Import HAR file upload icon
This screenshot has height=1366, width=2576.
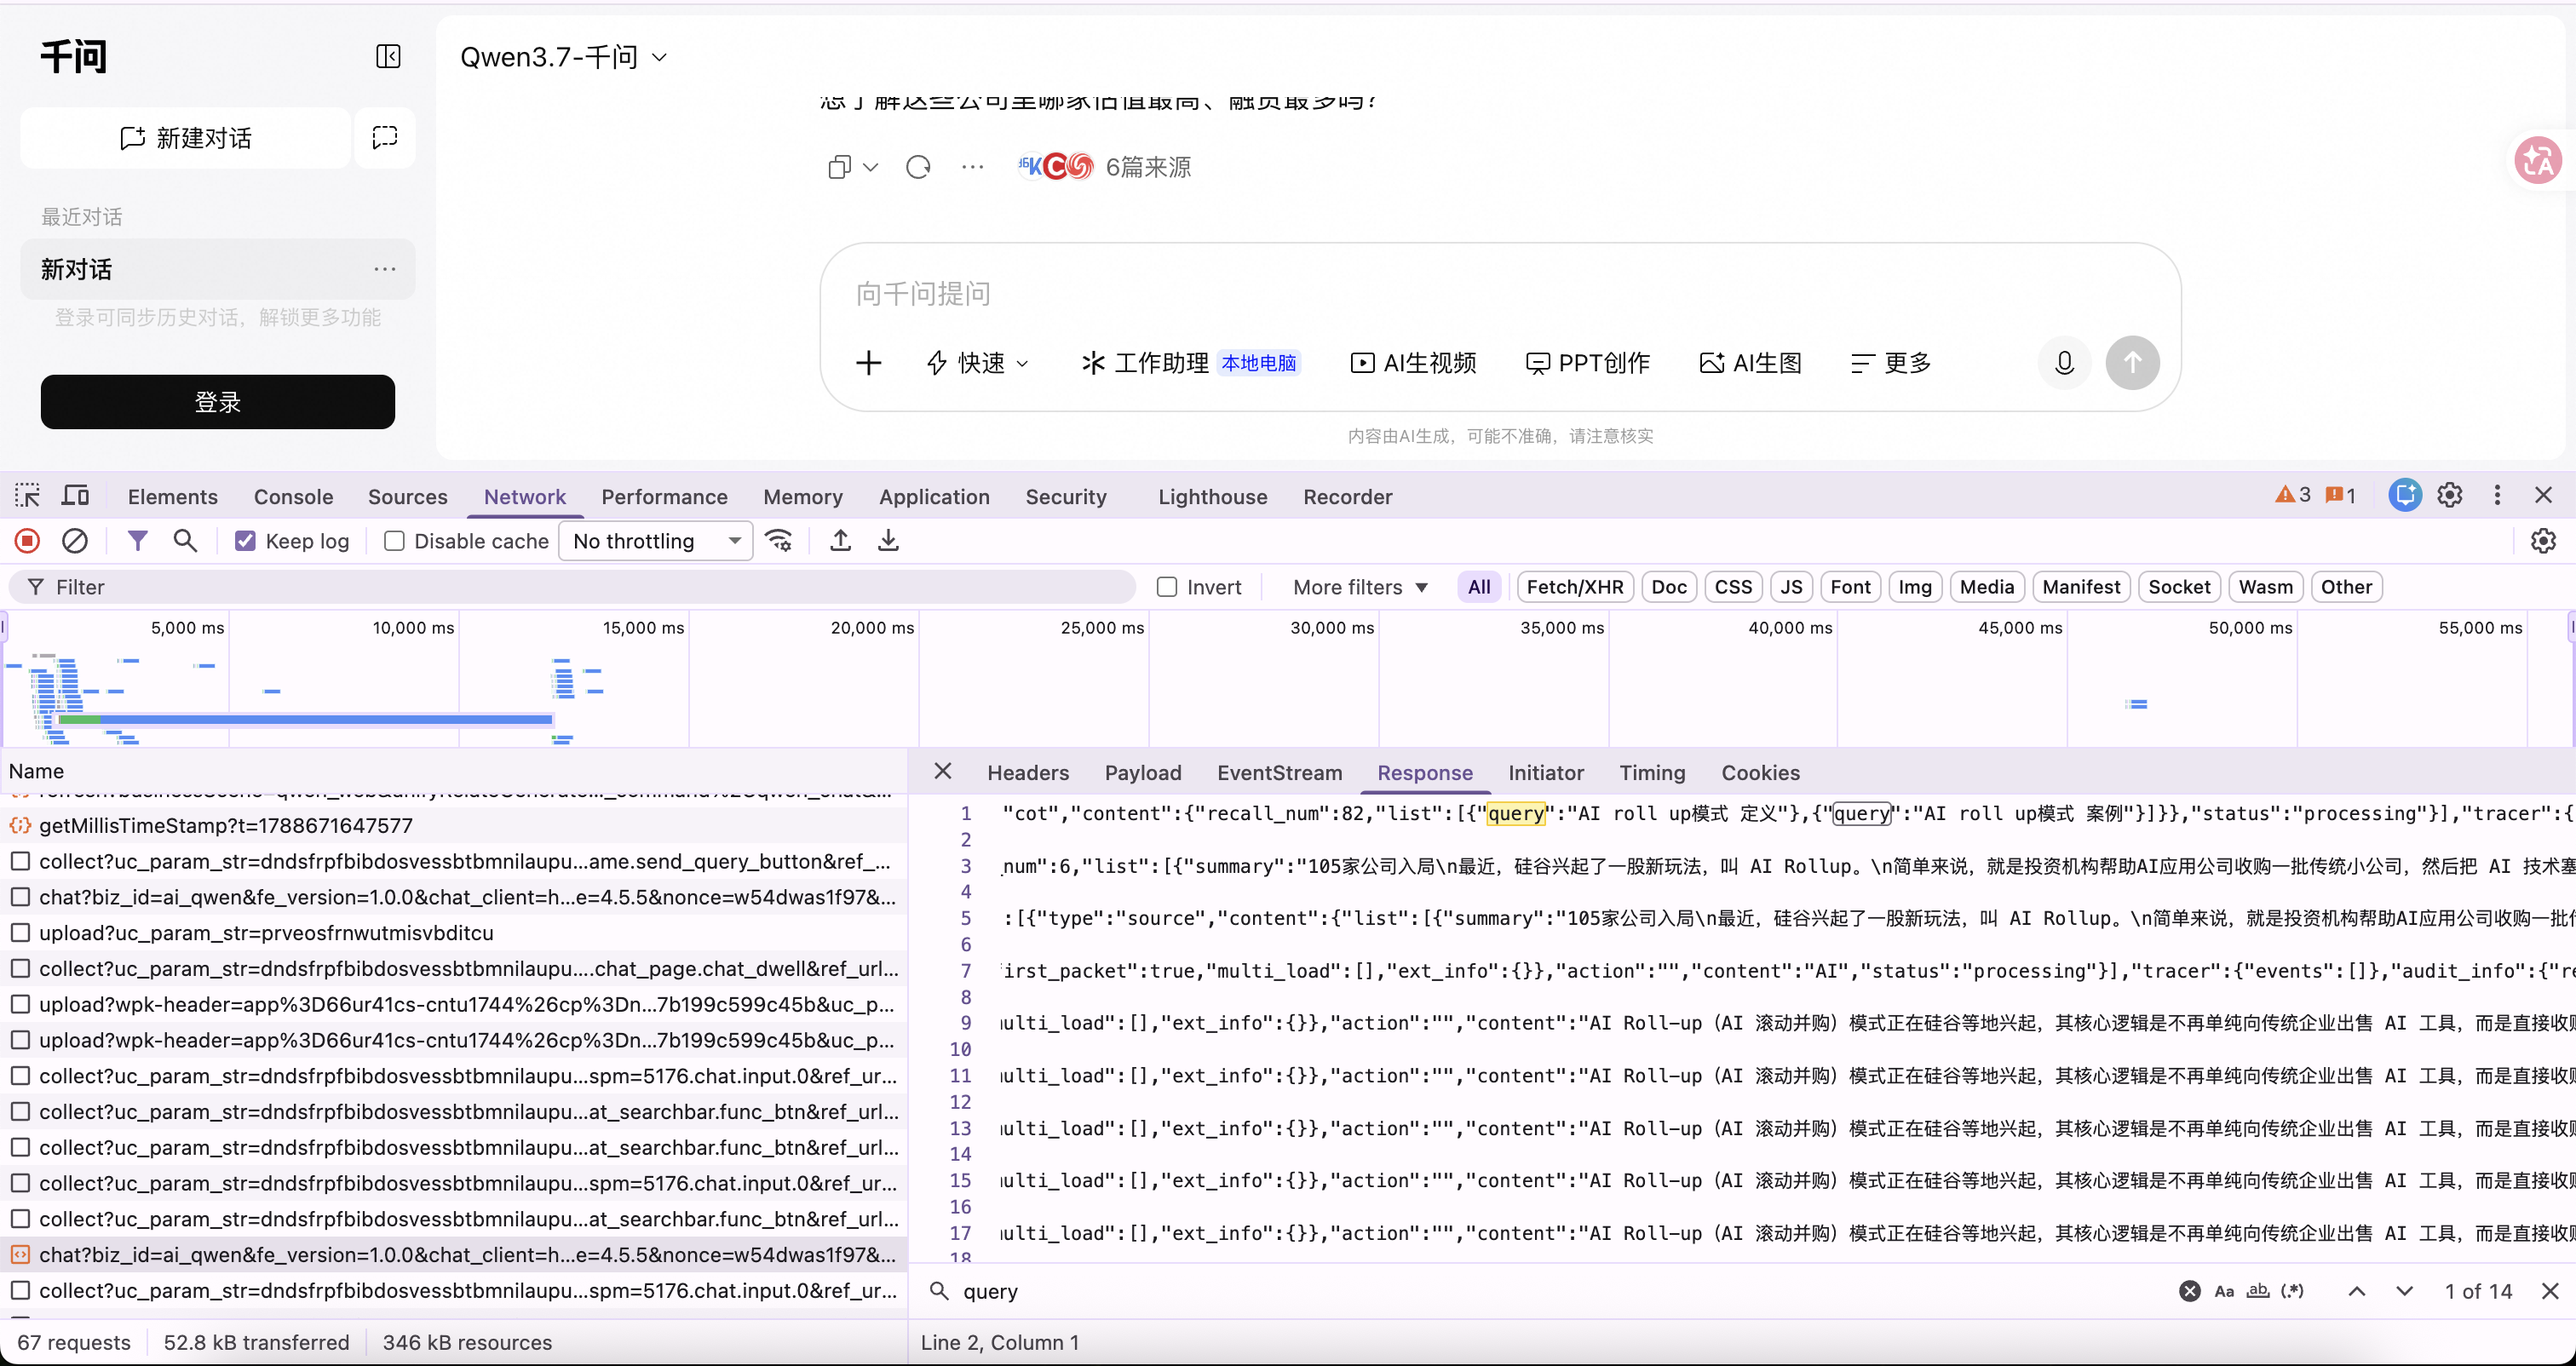841,541
